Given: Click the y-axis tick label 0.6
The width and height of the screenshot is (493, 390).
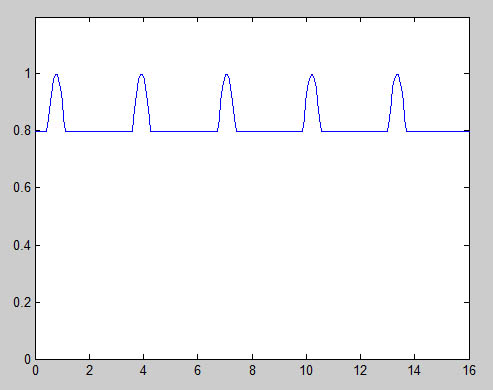Looking at the screenshot, I should (22, 187).
